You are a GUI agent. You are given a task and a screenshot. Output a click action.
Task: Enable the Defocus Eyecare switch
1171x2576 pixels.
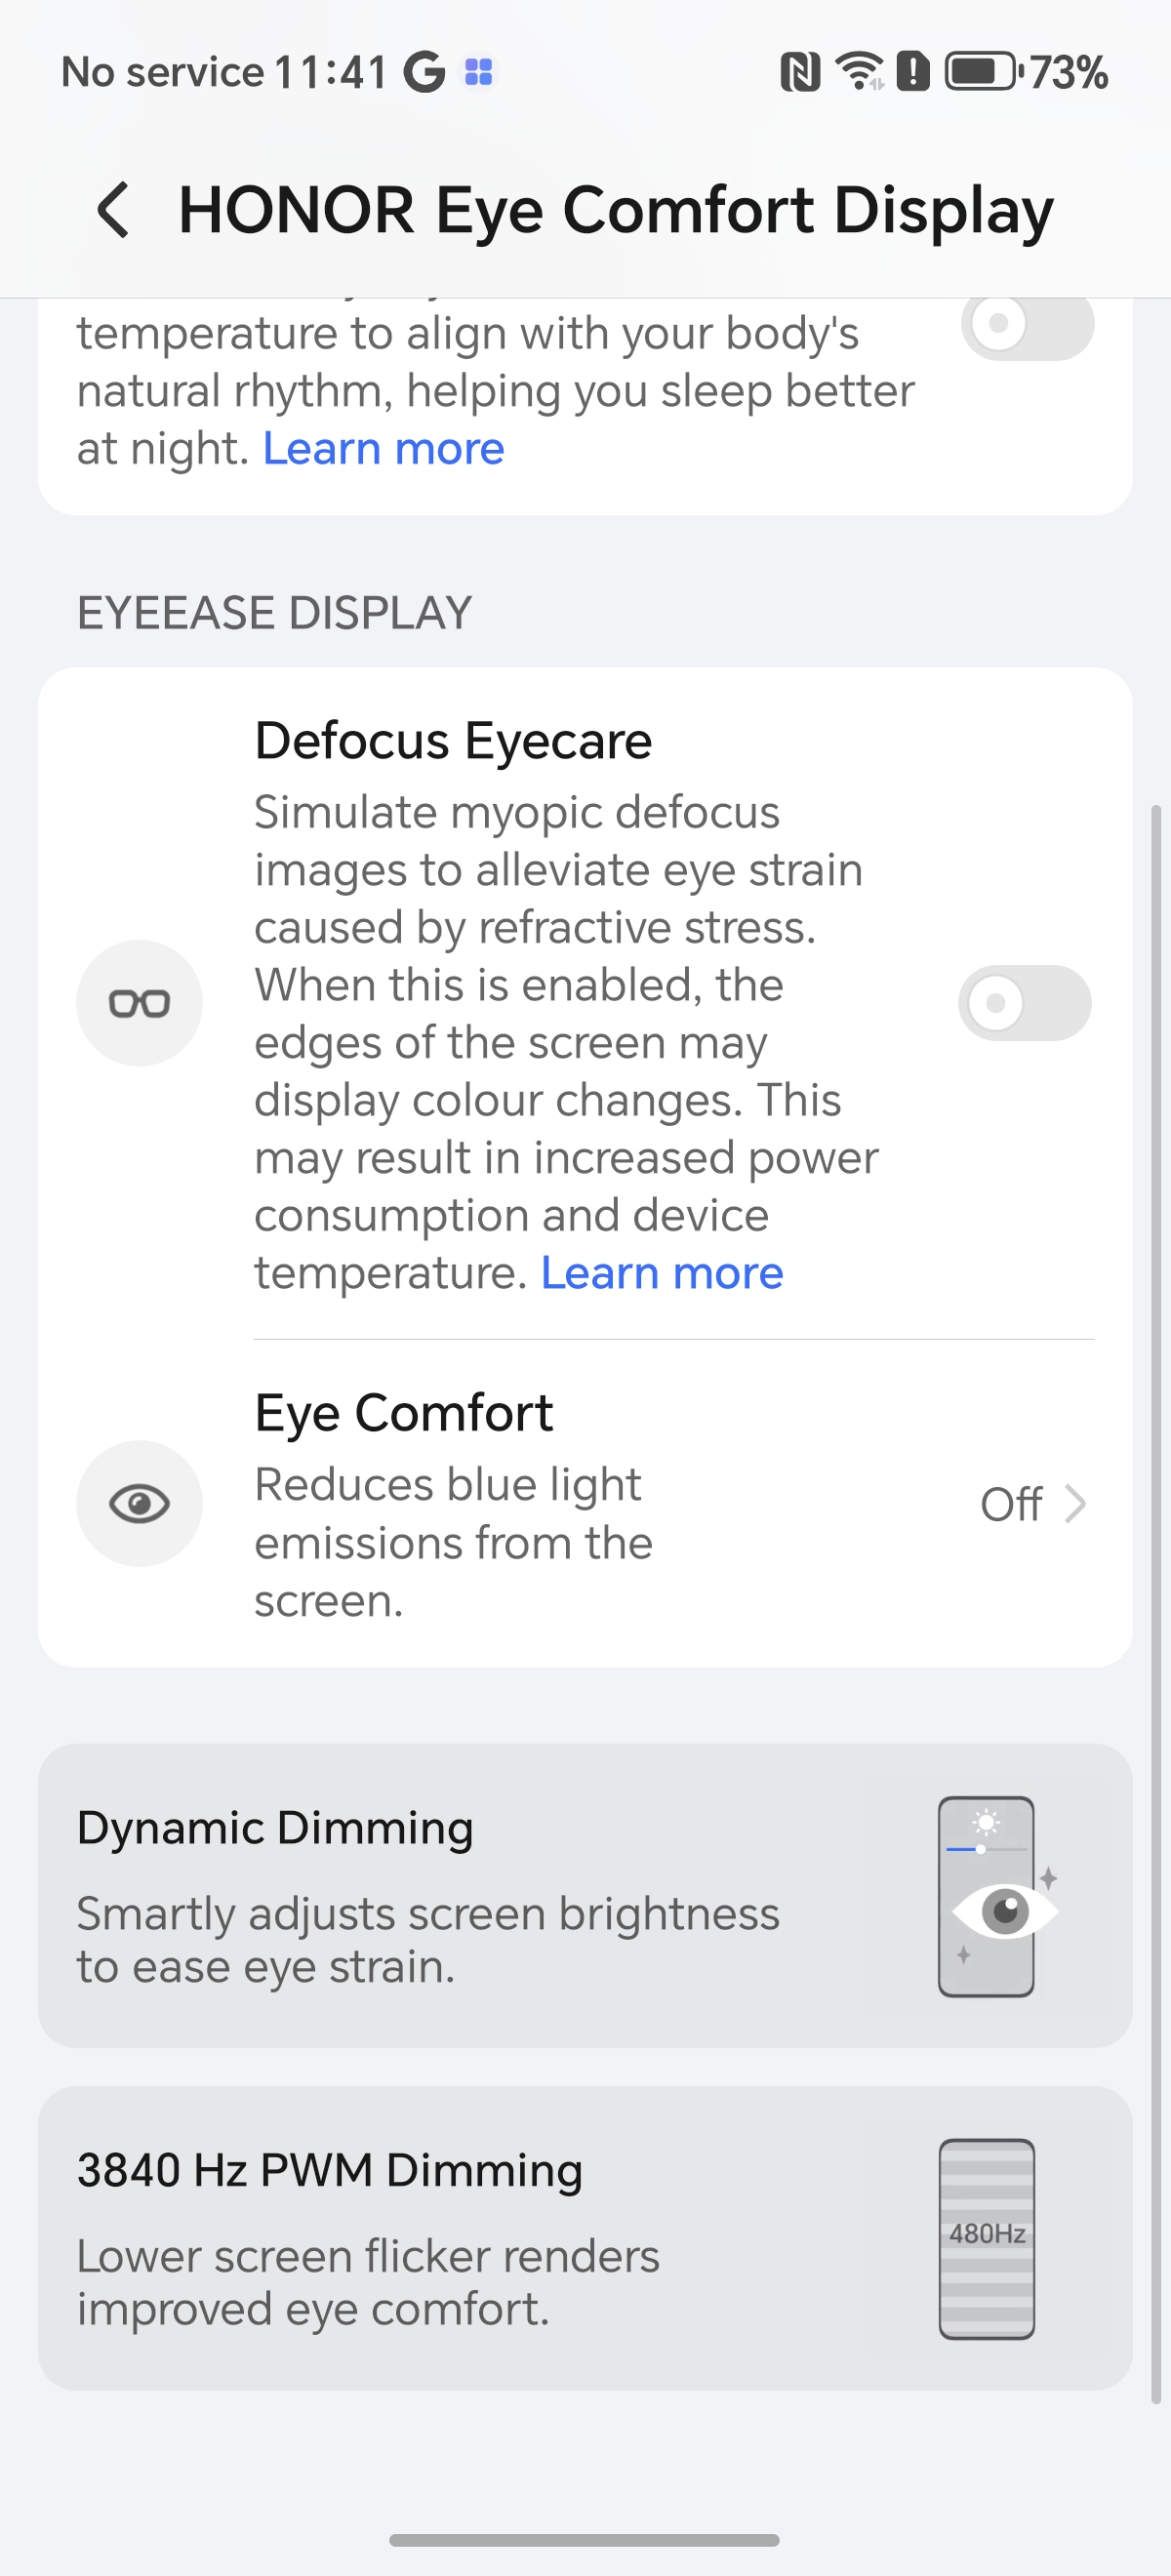(x=1024, y=1003)
